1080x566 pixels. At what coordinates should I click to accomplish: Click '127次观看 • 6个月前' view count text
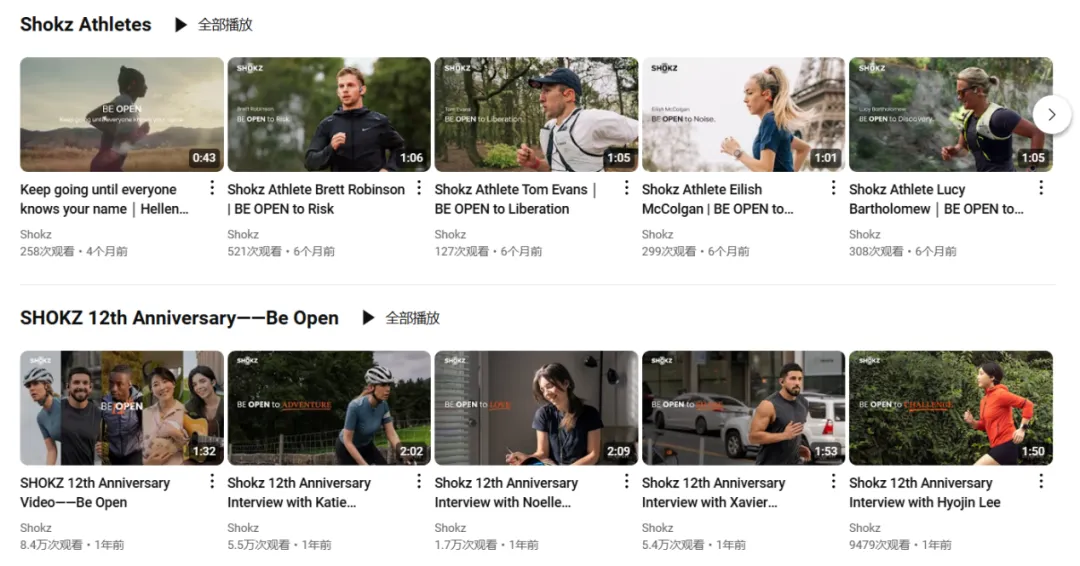click(488, 251)
